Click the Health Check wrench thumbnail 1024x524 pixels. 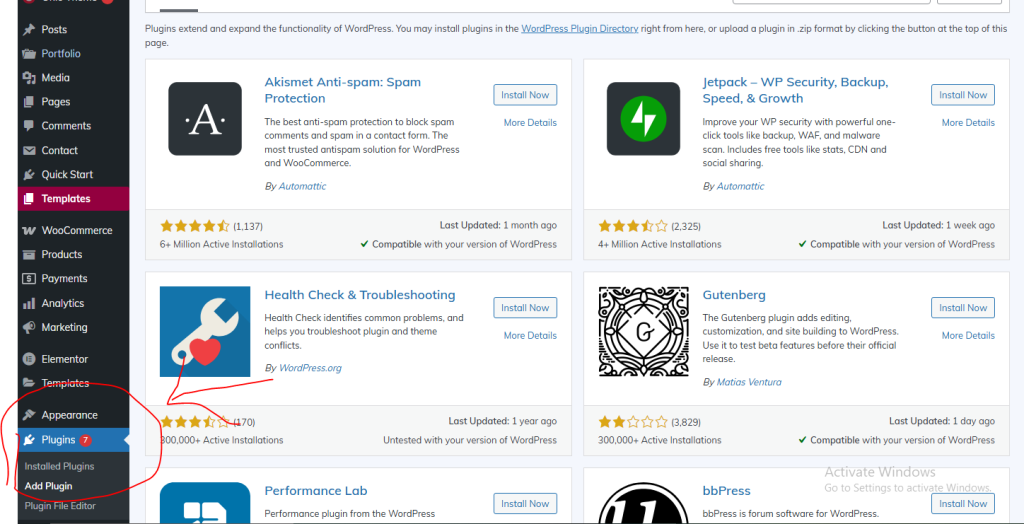click(205, 331)
